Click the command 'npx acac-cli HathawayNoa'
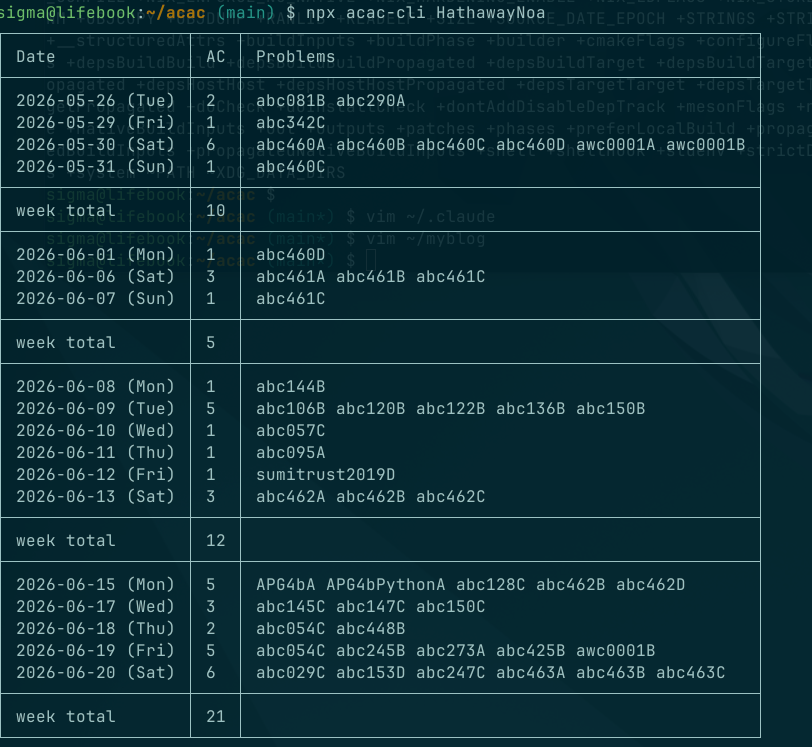Viewport: 812px width, 747px height. click(426, 12)
